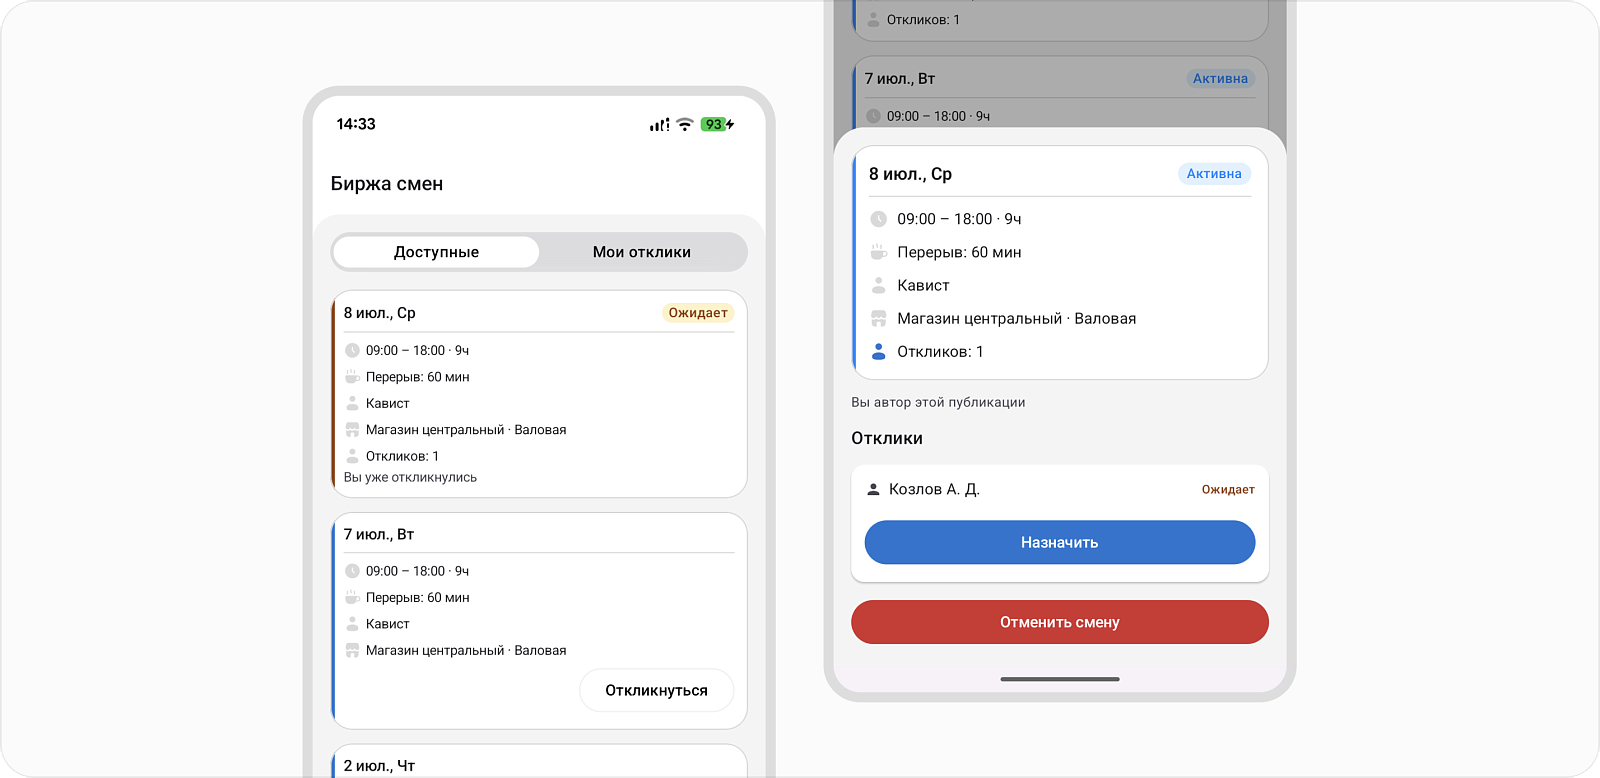The height and width of the screenshot is (778, 1600).
Task: Tap the clock icon in the Ожидает card
Action: 352,350
